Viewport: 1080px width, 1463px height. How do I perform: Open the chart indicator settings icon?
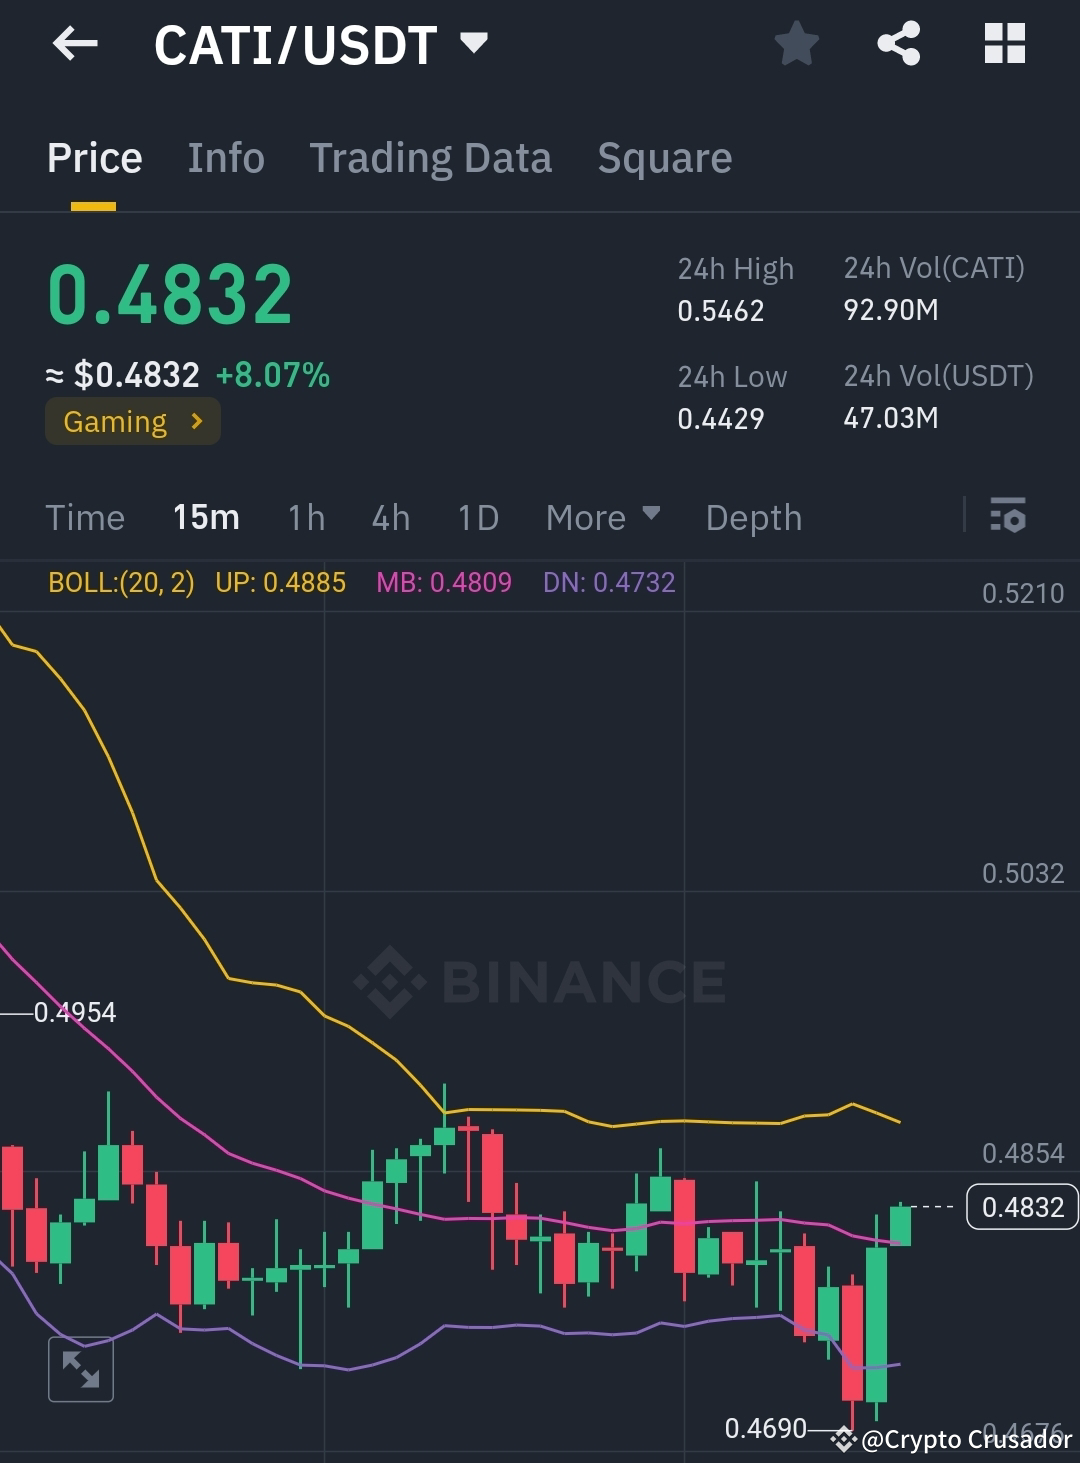[1008, 517]
